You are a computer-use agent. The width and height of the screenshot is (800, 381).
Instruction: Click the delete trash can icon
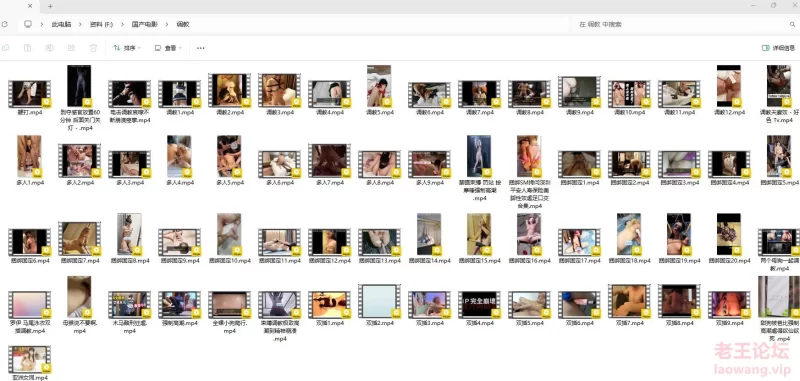[93, 48]
